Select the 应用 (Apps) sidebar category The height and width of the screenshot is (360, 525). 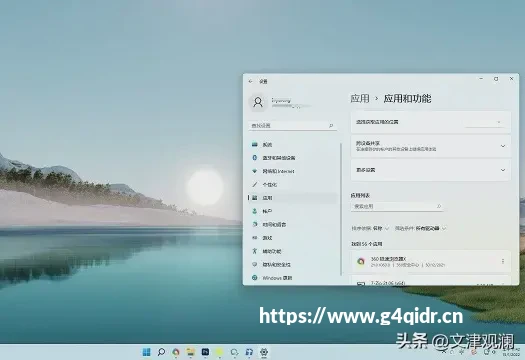pyautogui.click(x=293, y=198)
